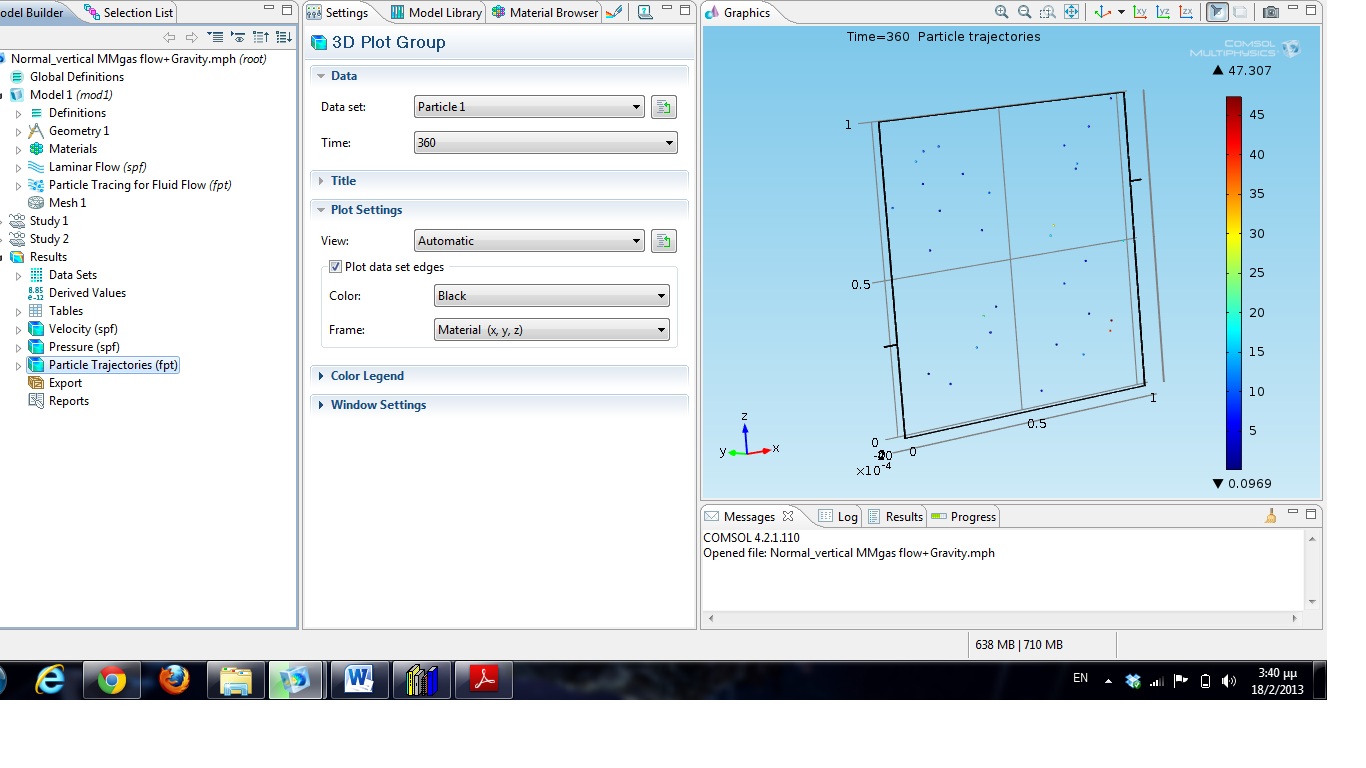Open the Time dropdown showing 360

coord(545,143)
